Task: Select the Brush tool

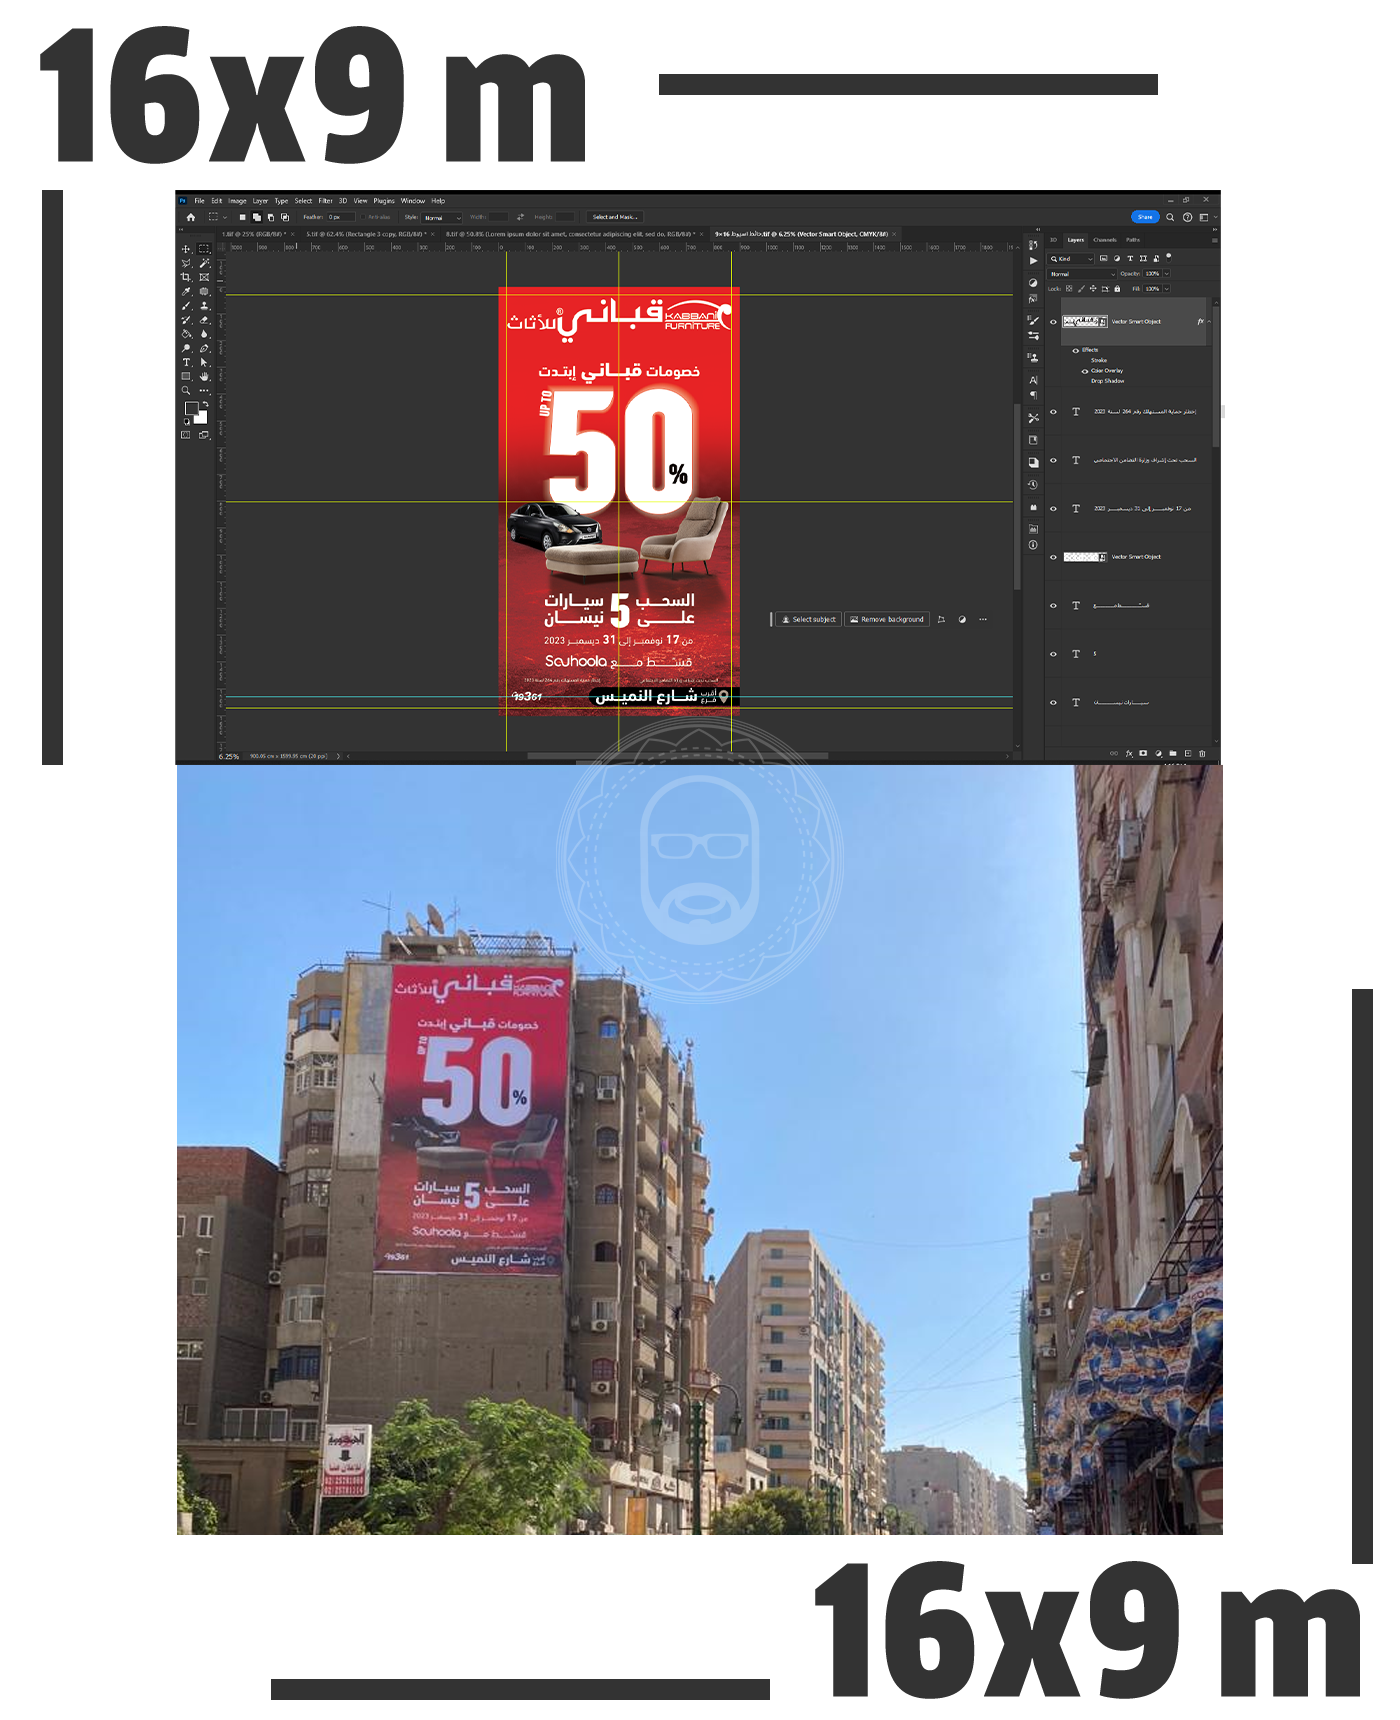Action: click(x=186, y=306)
